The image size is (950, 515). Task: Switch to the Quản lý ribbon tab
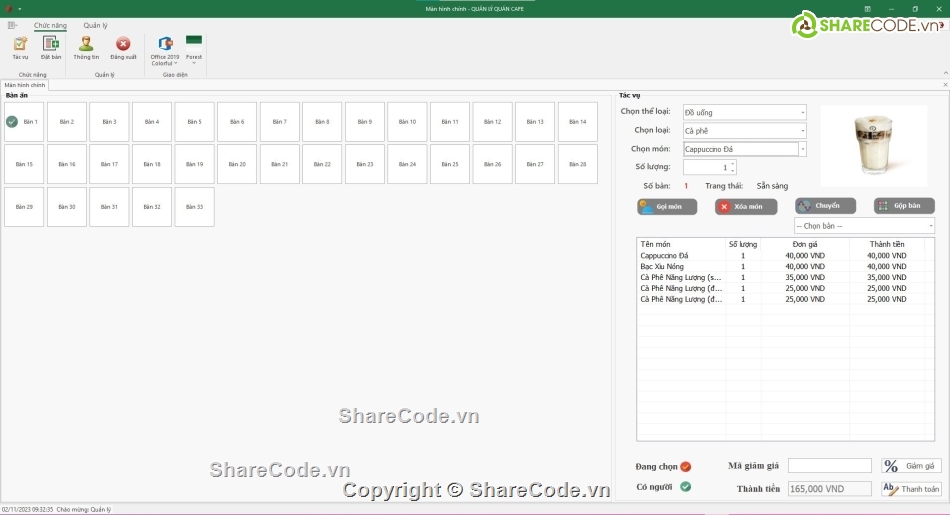[96, 25]
